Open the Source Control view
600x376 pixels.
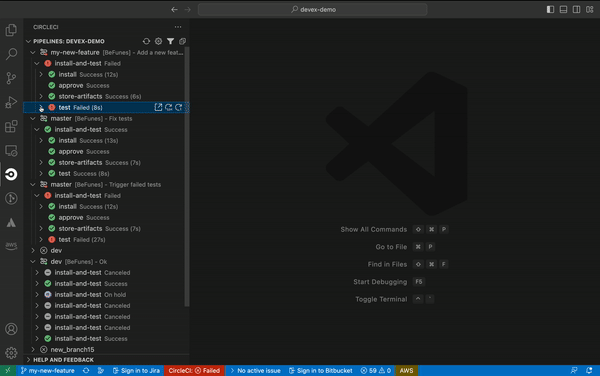(11, 78)
